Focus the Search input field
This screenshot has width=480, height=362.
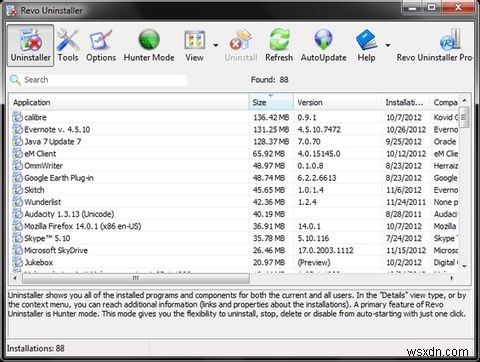click(x=105, y=80)
